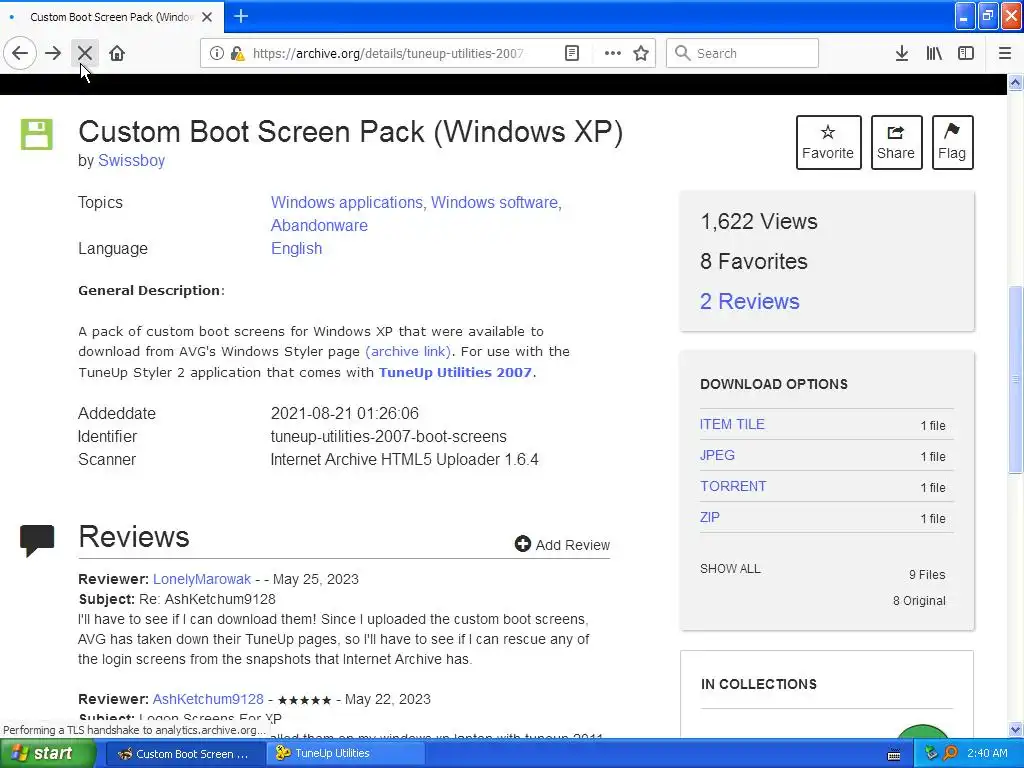Viewport: 1024px width, 768px height.
Task: Click the vertical scrollbar thumb
Action: pos(1016,379)
